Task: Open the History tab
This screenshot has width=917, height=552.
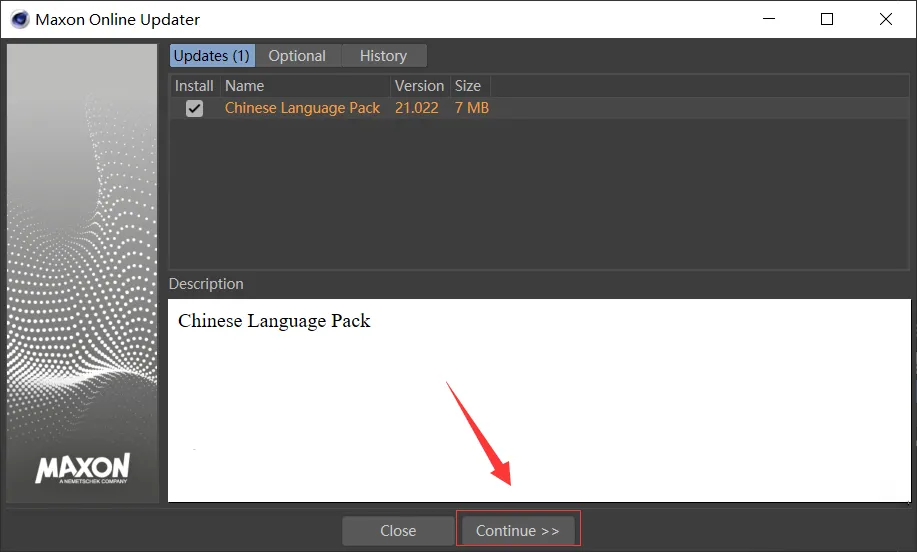Action: tap(384, 56)
